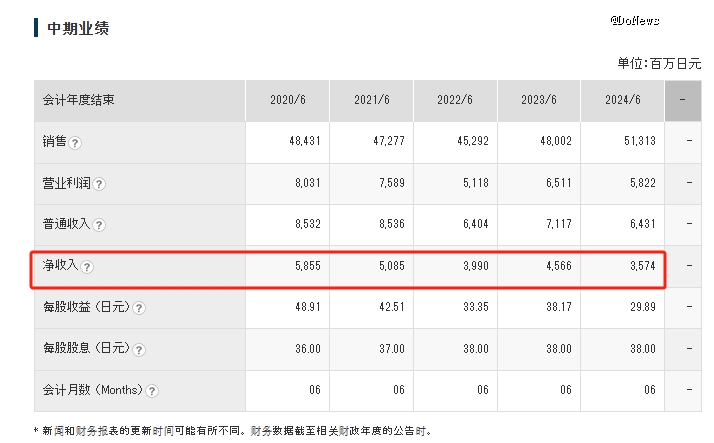Select the 2020/6 net income value 5,855
Viewport: 714px width, 443px height.
coord(305,267)
